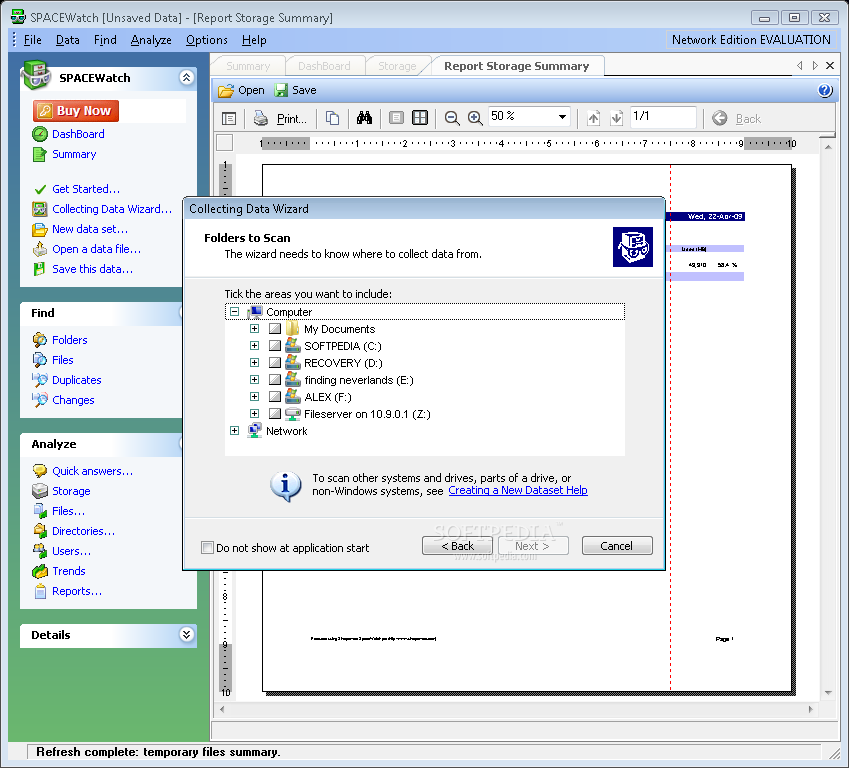The height and width of the screenshot is (768, 849).
Task: Click tab strip scroll right arrow
Action: pos(815,66)
